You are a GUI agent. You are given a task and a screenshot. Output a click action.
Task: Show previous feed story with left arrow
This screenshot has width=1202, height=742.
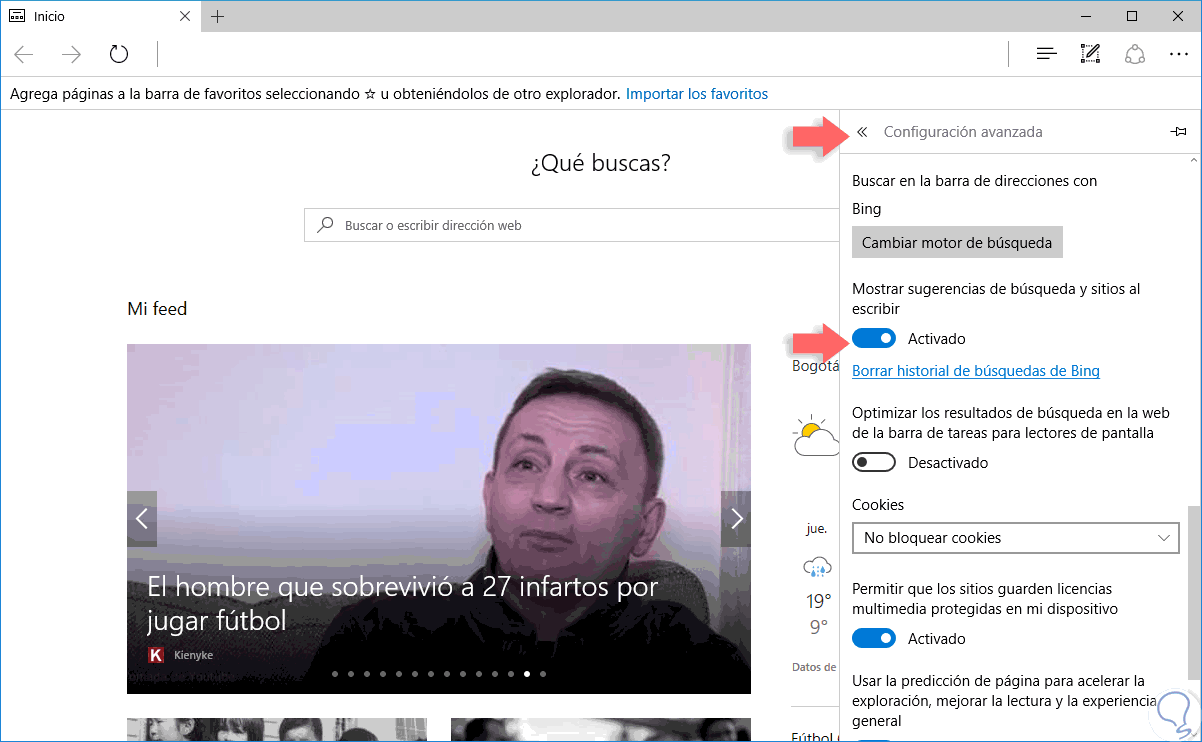coord(142,518)
